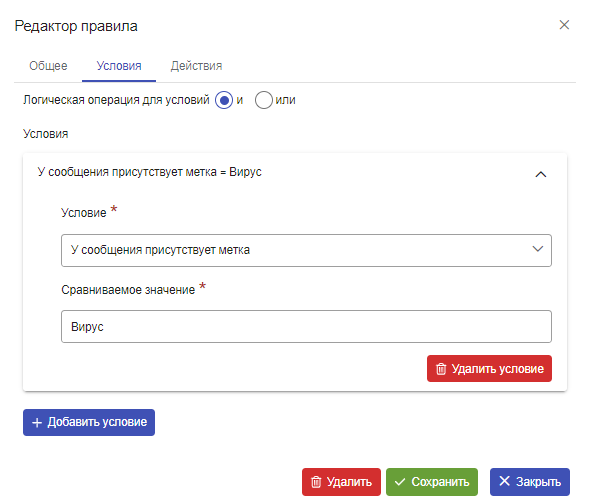The width and height of the screenshot is (589, 504).
Task: Switch to the Действия tab
Action: (196, 66)
